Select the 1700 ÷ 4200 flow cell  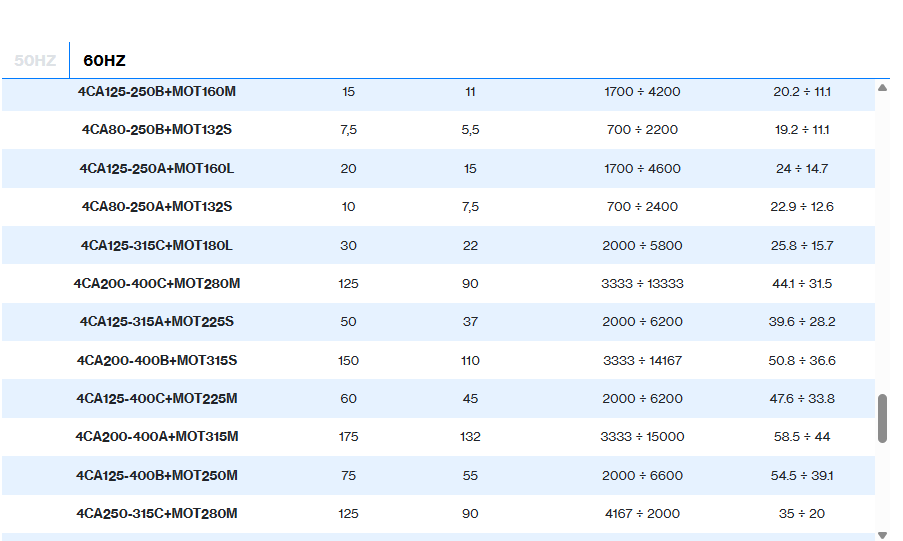pos(642,92)
